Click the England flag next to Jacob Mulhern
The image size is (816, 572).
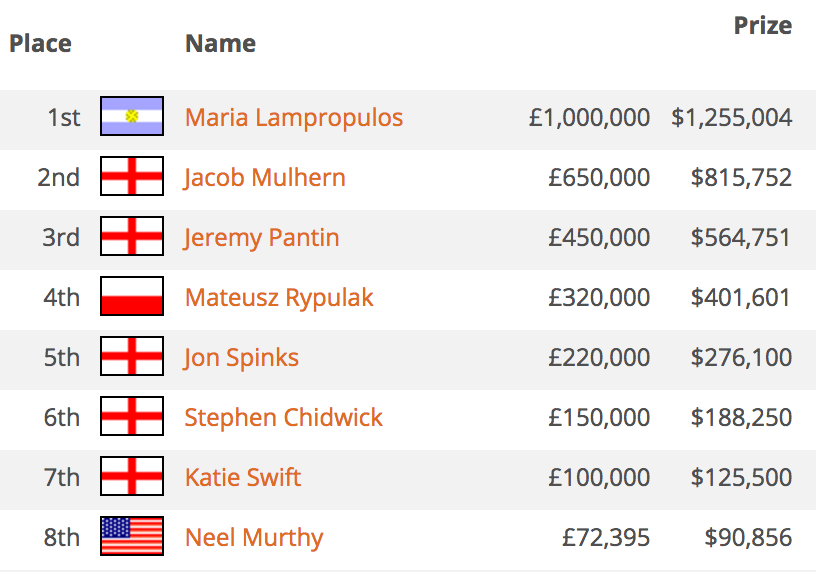click(132, 176)
